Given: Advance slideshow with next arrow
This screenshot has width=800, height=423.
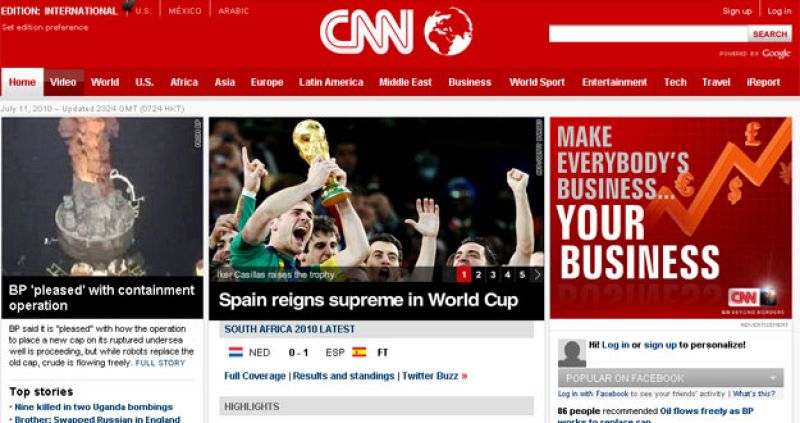Looking at the screenshot, I should click(537, 275).
